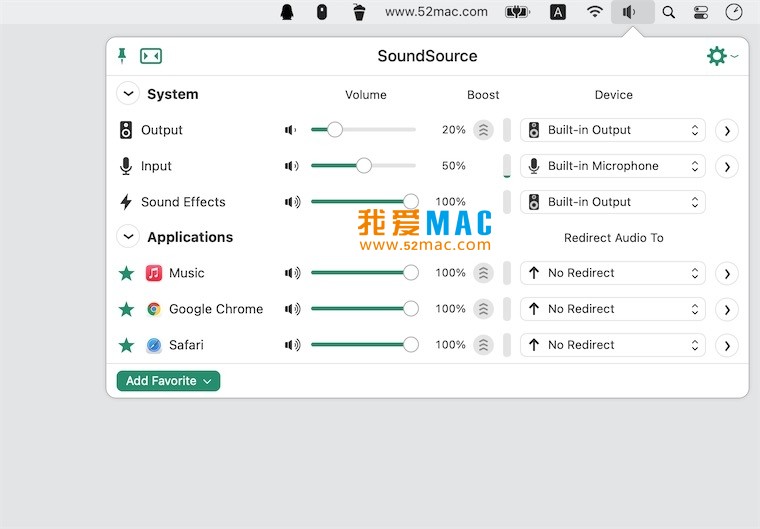Viewport: 760px width, 529px height.
Task: Unfavorite Safari via its star
Action: tap(127, 345)
